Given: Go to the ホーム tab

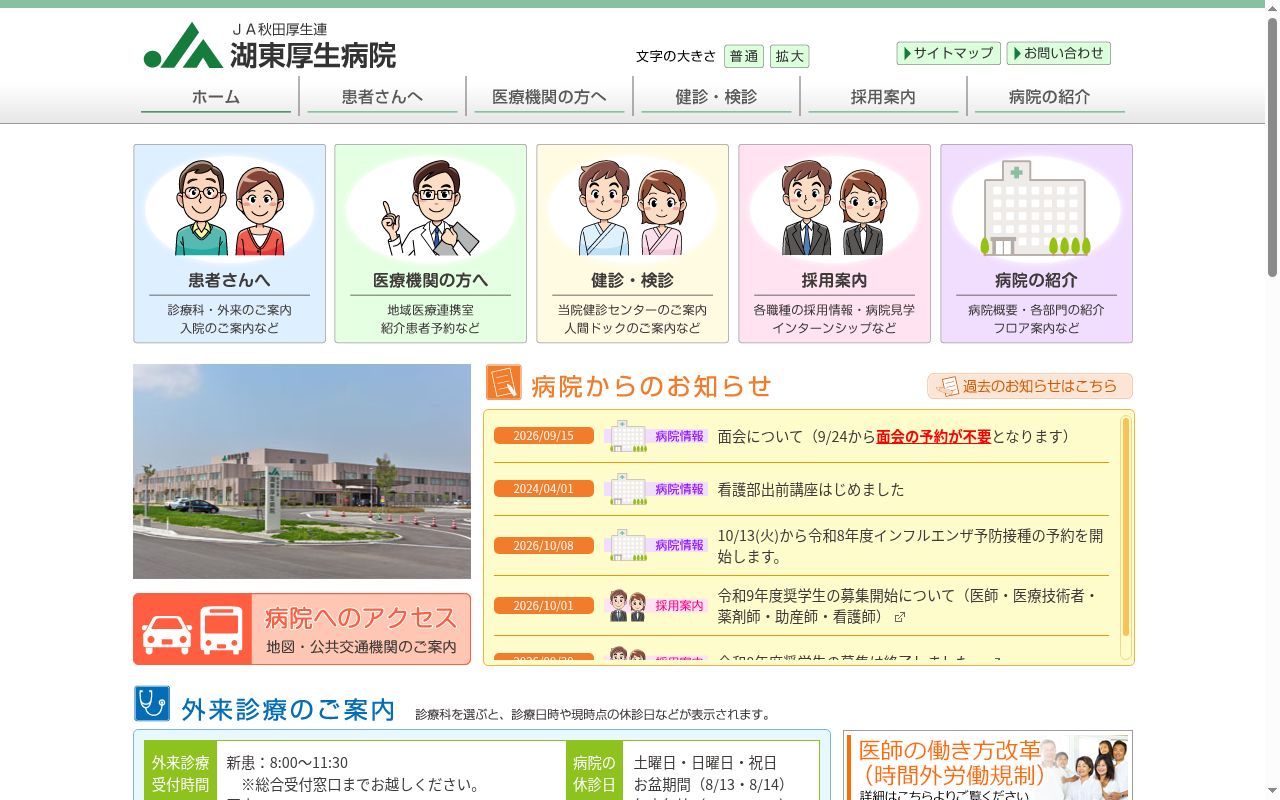Looking at the screenshot, I should (x=216, y=97).
